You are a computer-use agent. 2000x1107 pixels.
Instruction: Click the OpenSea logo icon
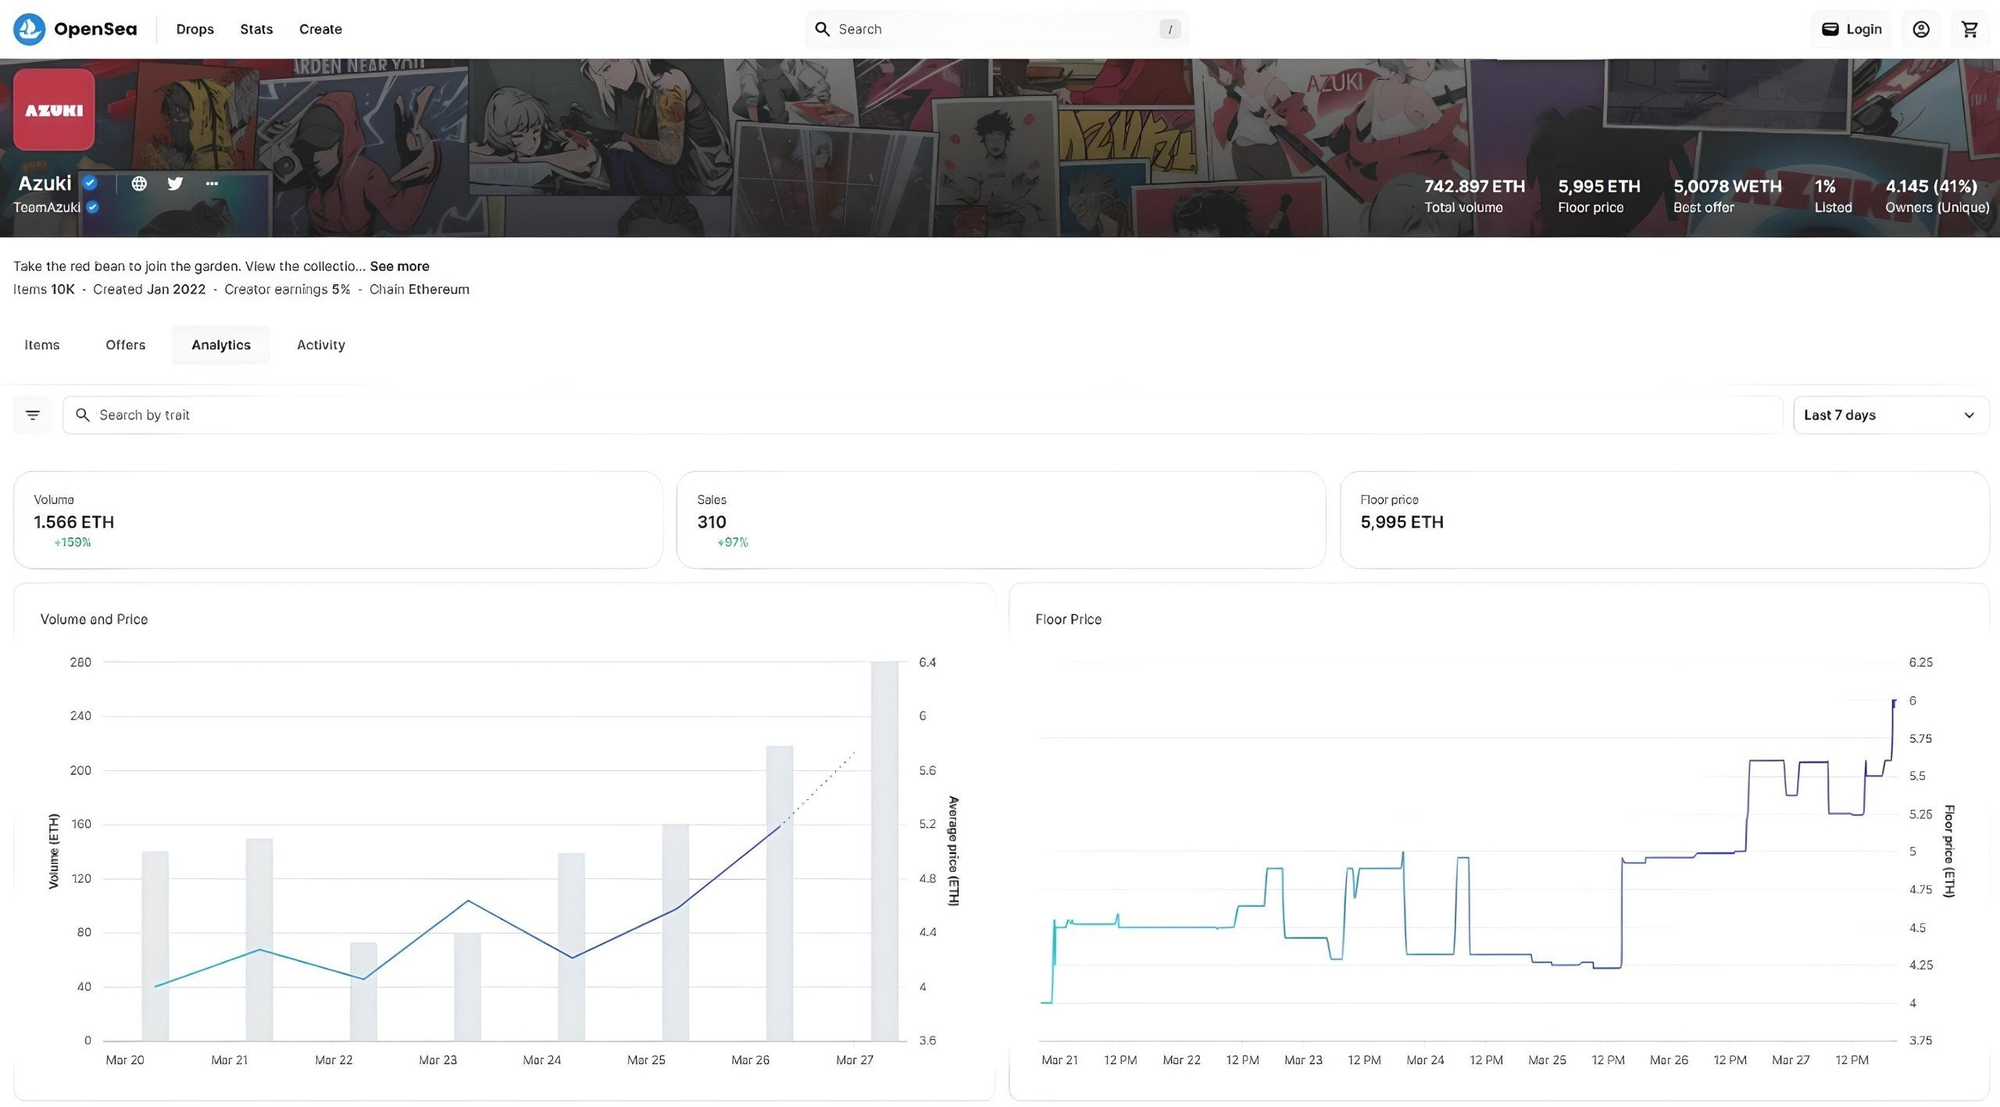coord(29,29)
